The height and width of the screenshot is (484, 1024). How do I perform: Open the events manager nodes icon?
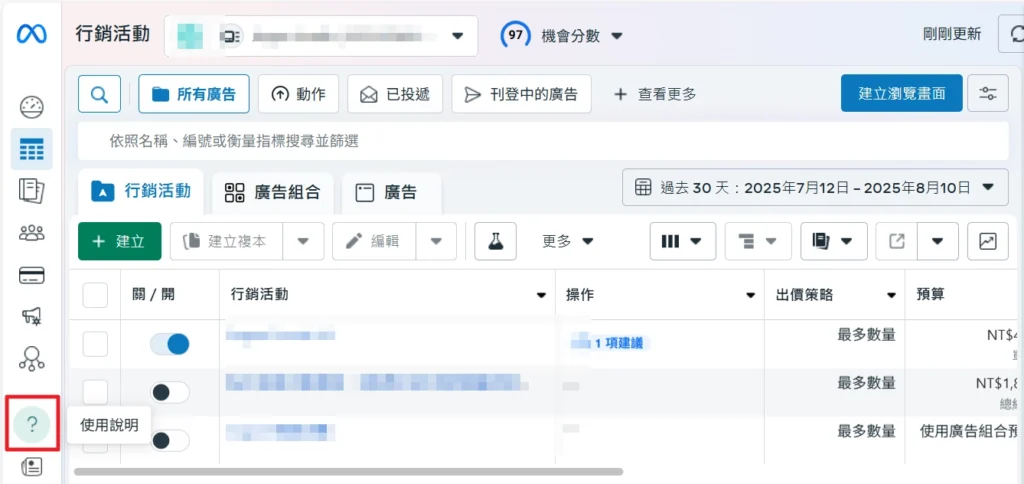pos(31,359)
